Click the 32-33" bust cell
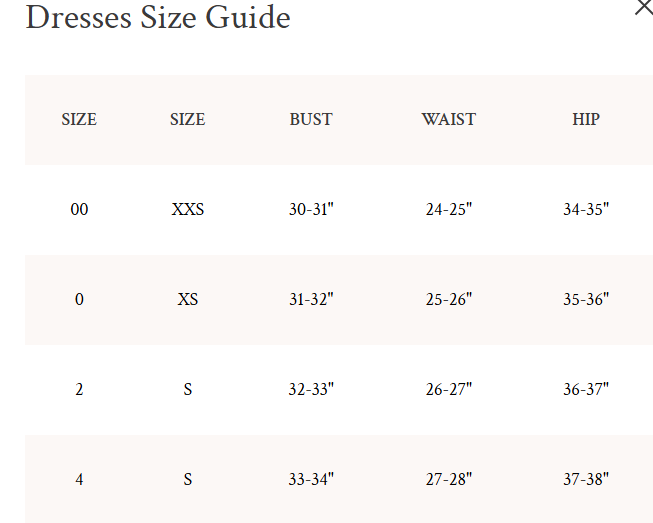The height and width of the screenshot is (523, 653). pyautogui.click(x=311, y=389)
